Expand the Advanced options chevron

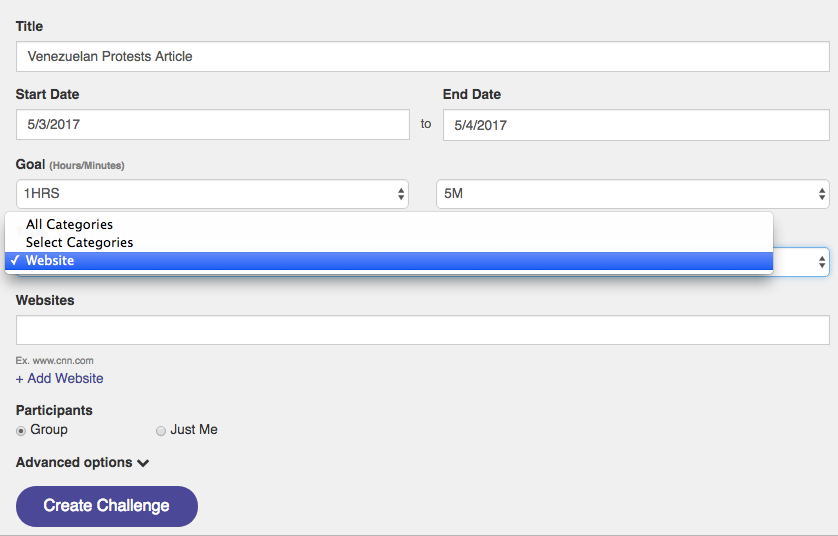coord(143,463)
